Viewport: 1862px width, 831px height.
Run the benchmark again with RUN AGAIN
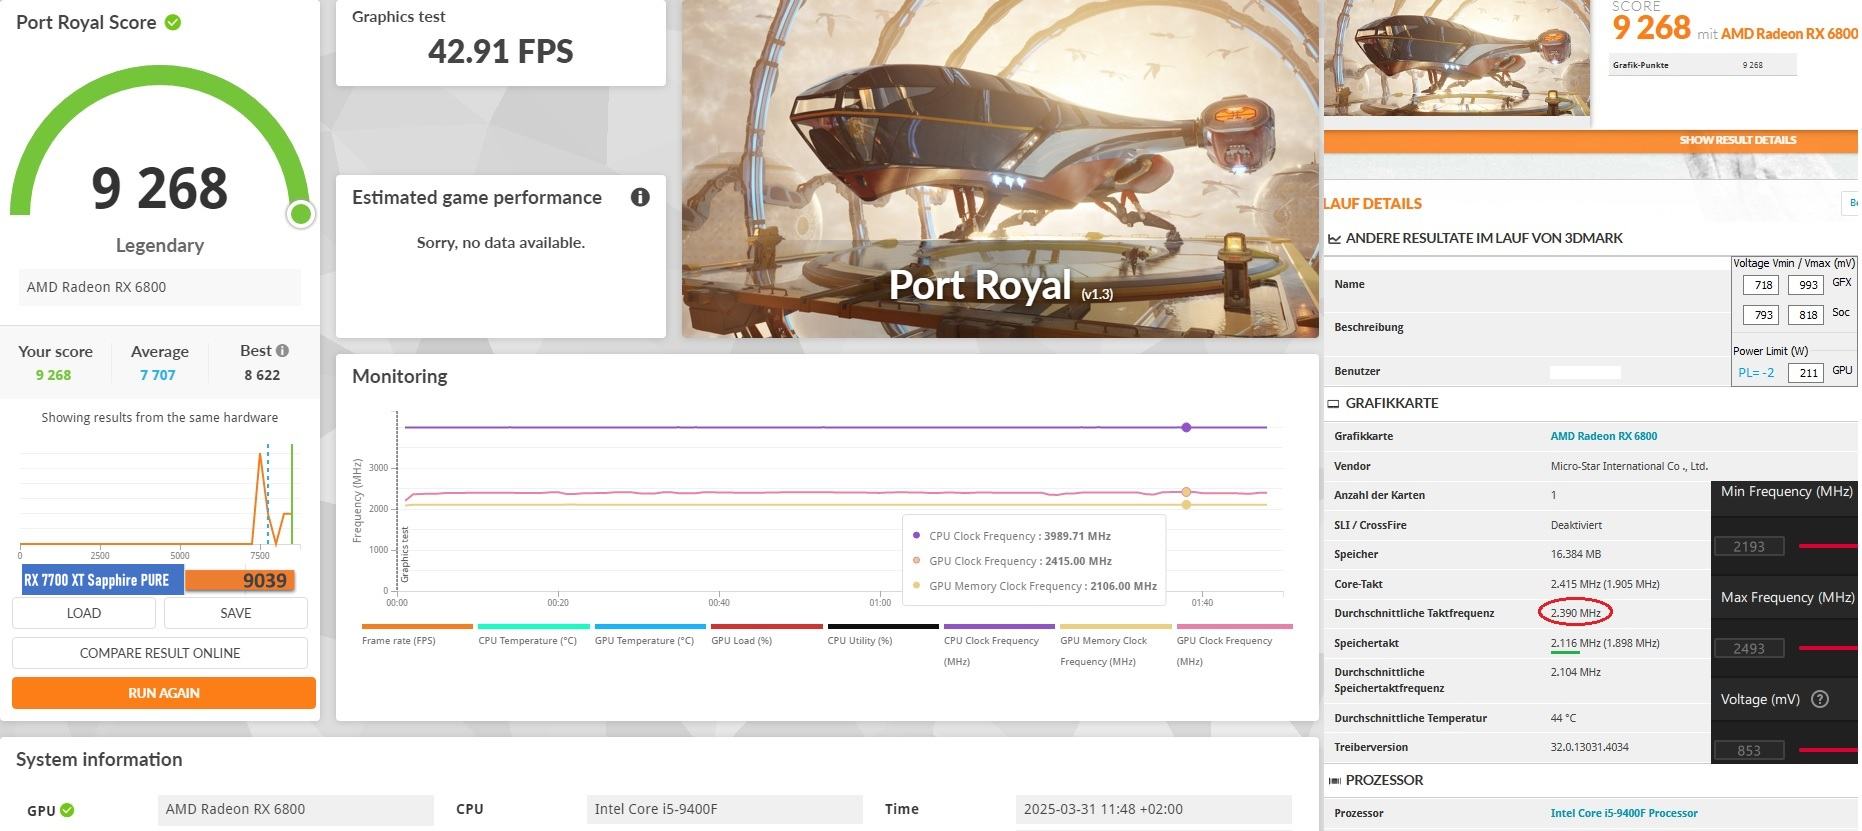coord(164,693)
